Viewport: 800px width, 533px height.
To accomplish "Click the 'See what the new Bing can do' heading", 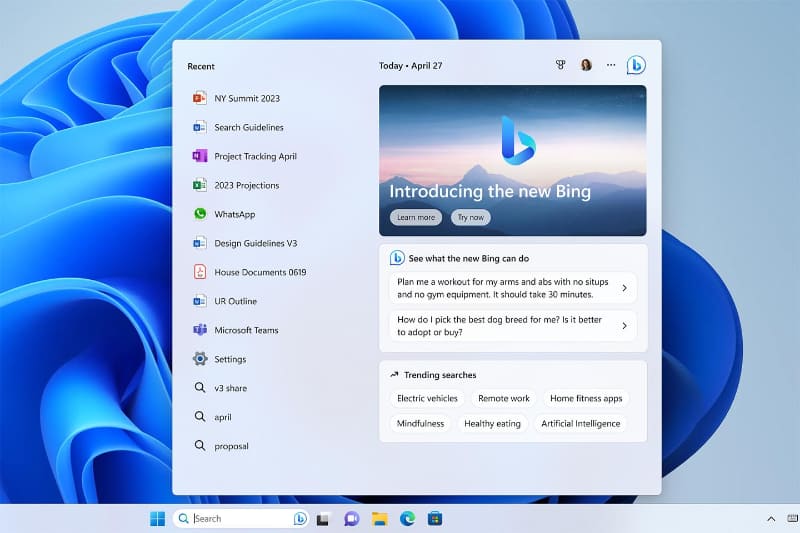I will point(468,259).
